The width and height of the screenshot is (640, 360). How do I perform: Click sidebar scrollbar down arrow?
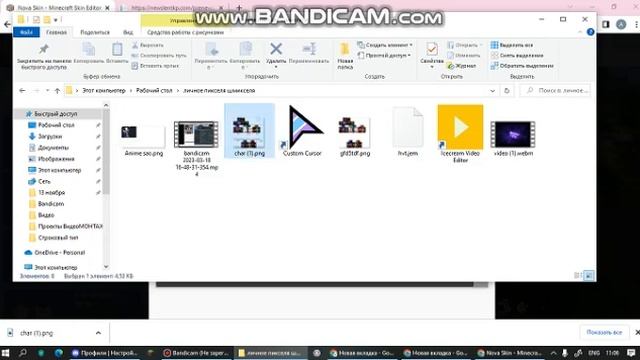pyautogui.click(x=106, y=267)
